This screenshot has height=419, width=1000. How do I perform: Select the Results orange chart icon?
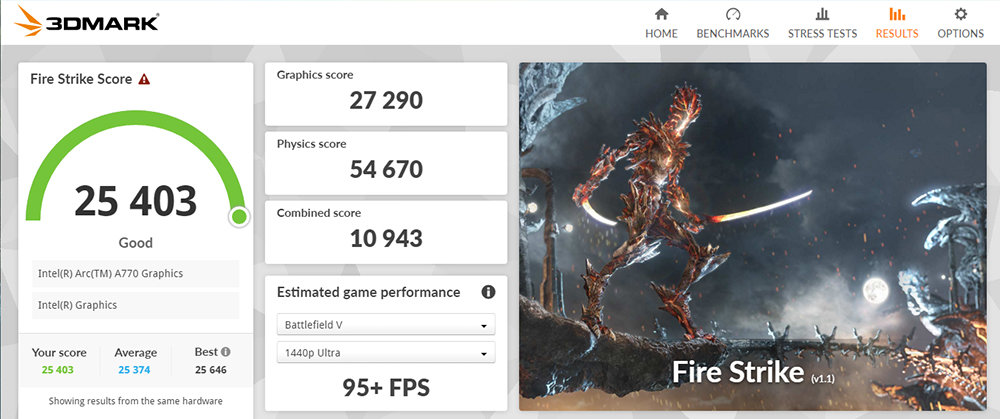897,13
